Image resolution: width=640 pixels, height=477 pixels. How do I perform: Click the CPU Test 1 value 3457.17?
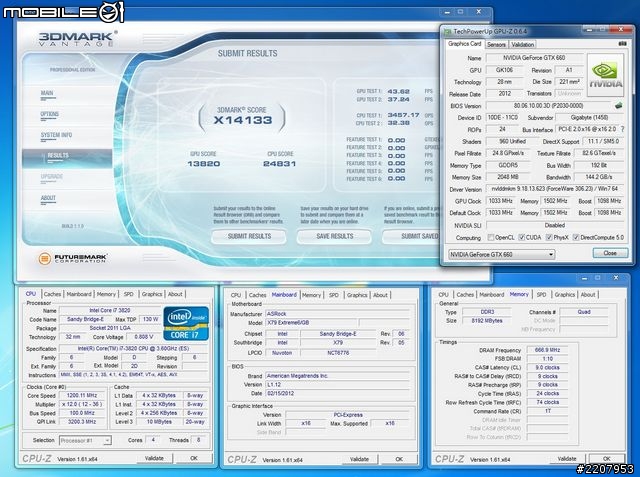[404, 115]
